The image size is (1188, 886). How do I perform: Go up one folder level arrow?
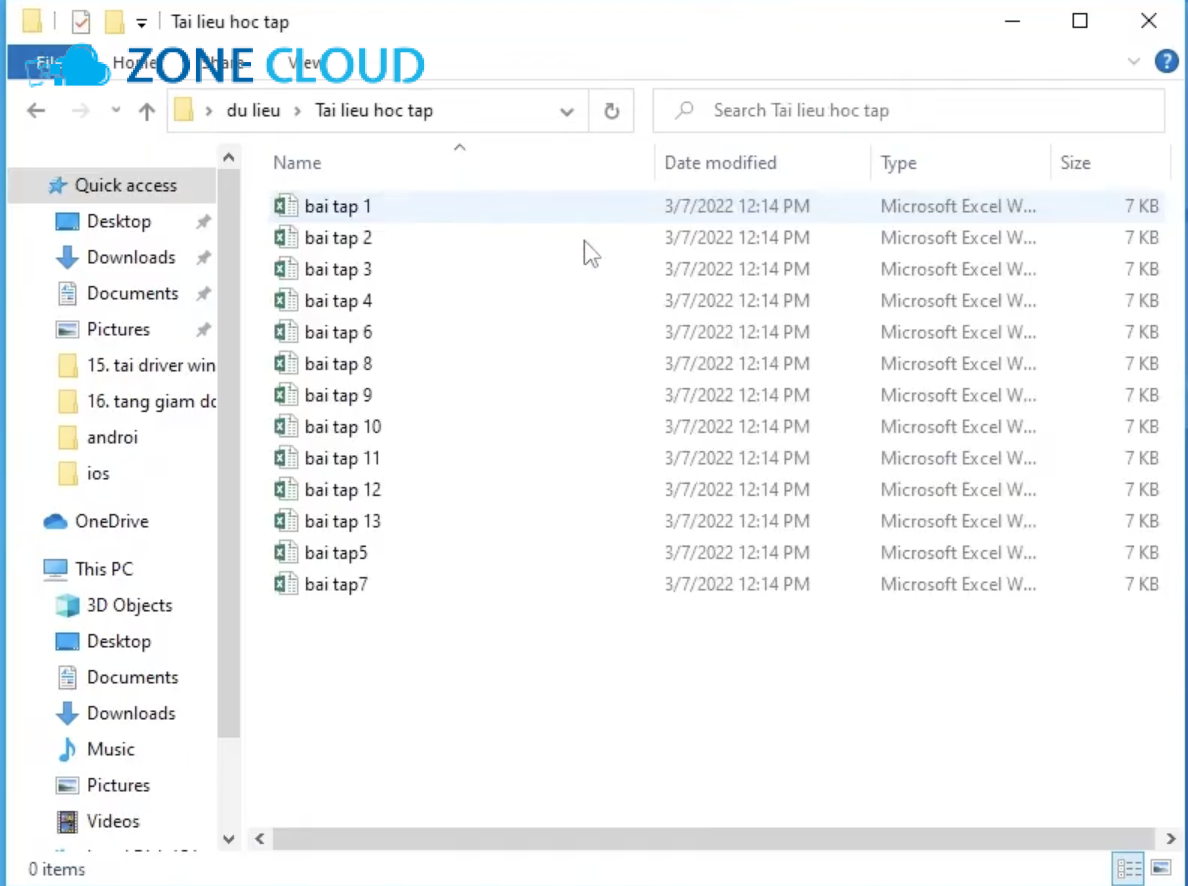tap(146, 111)
